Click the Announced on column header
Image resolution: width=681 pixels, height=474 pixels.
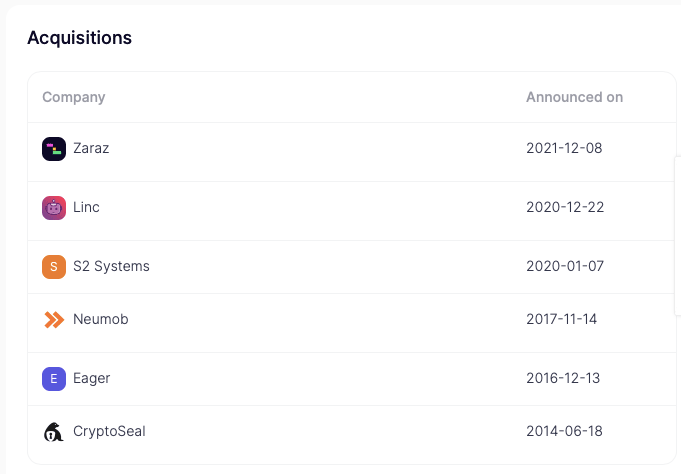click(x=575, y=97)
